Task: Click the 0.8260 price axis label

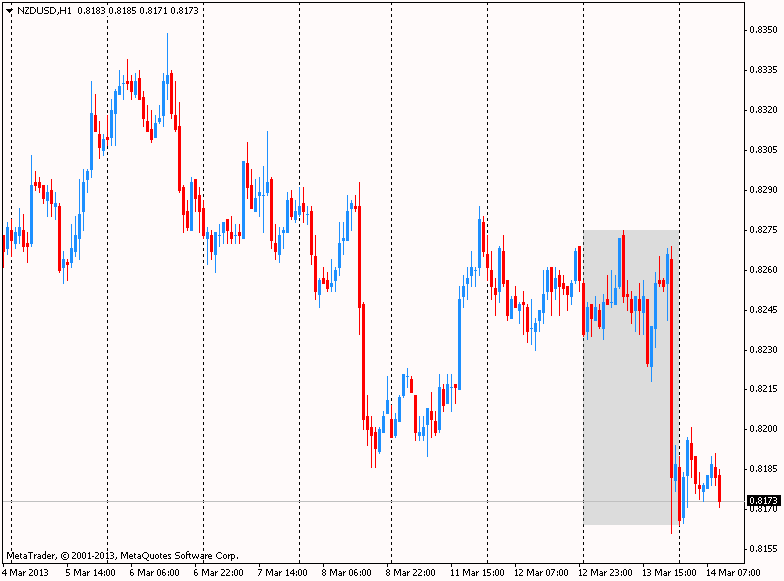Action: click(x=763, y=270)
